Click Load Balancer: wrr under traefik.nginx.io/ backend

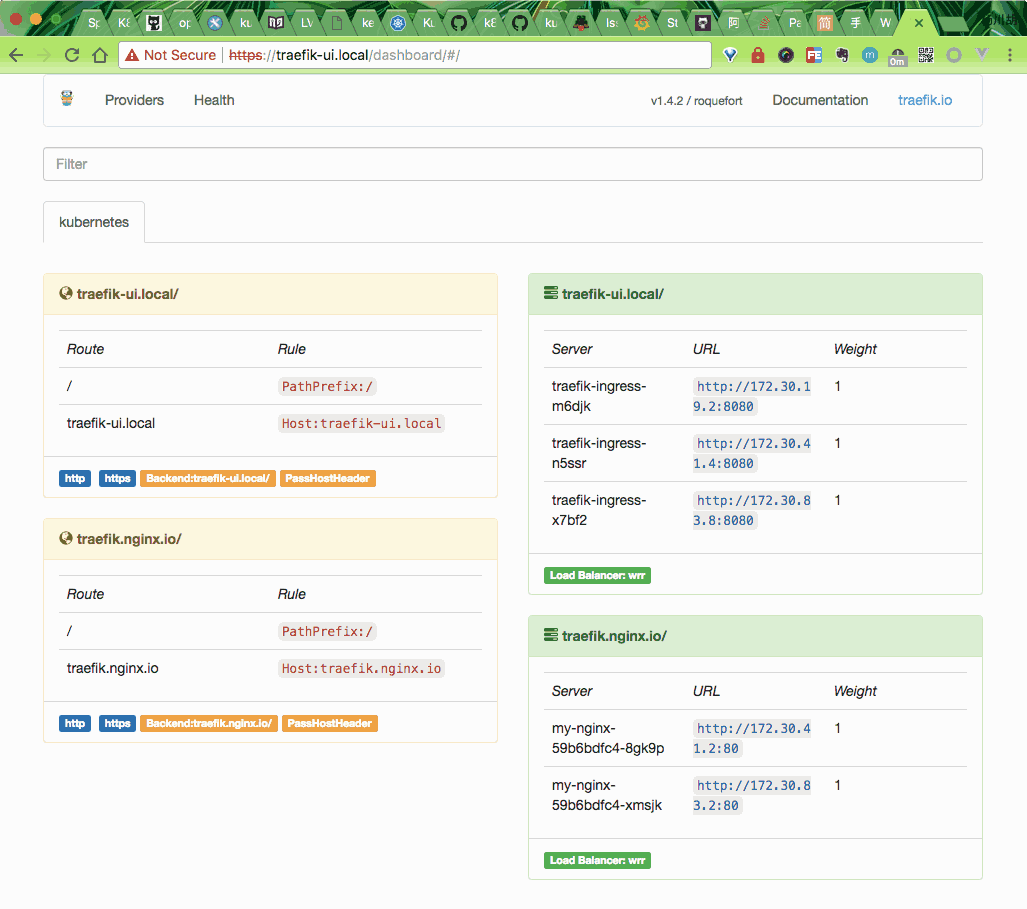pos(597,860)
